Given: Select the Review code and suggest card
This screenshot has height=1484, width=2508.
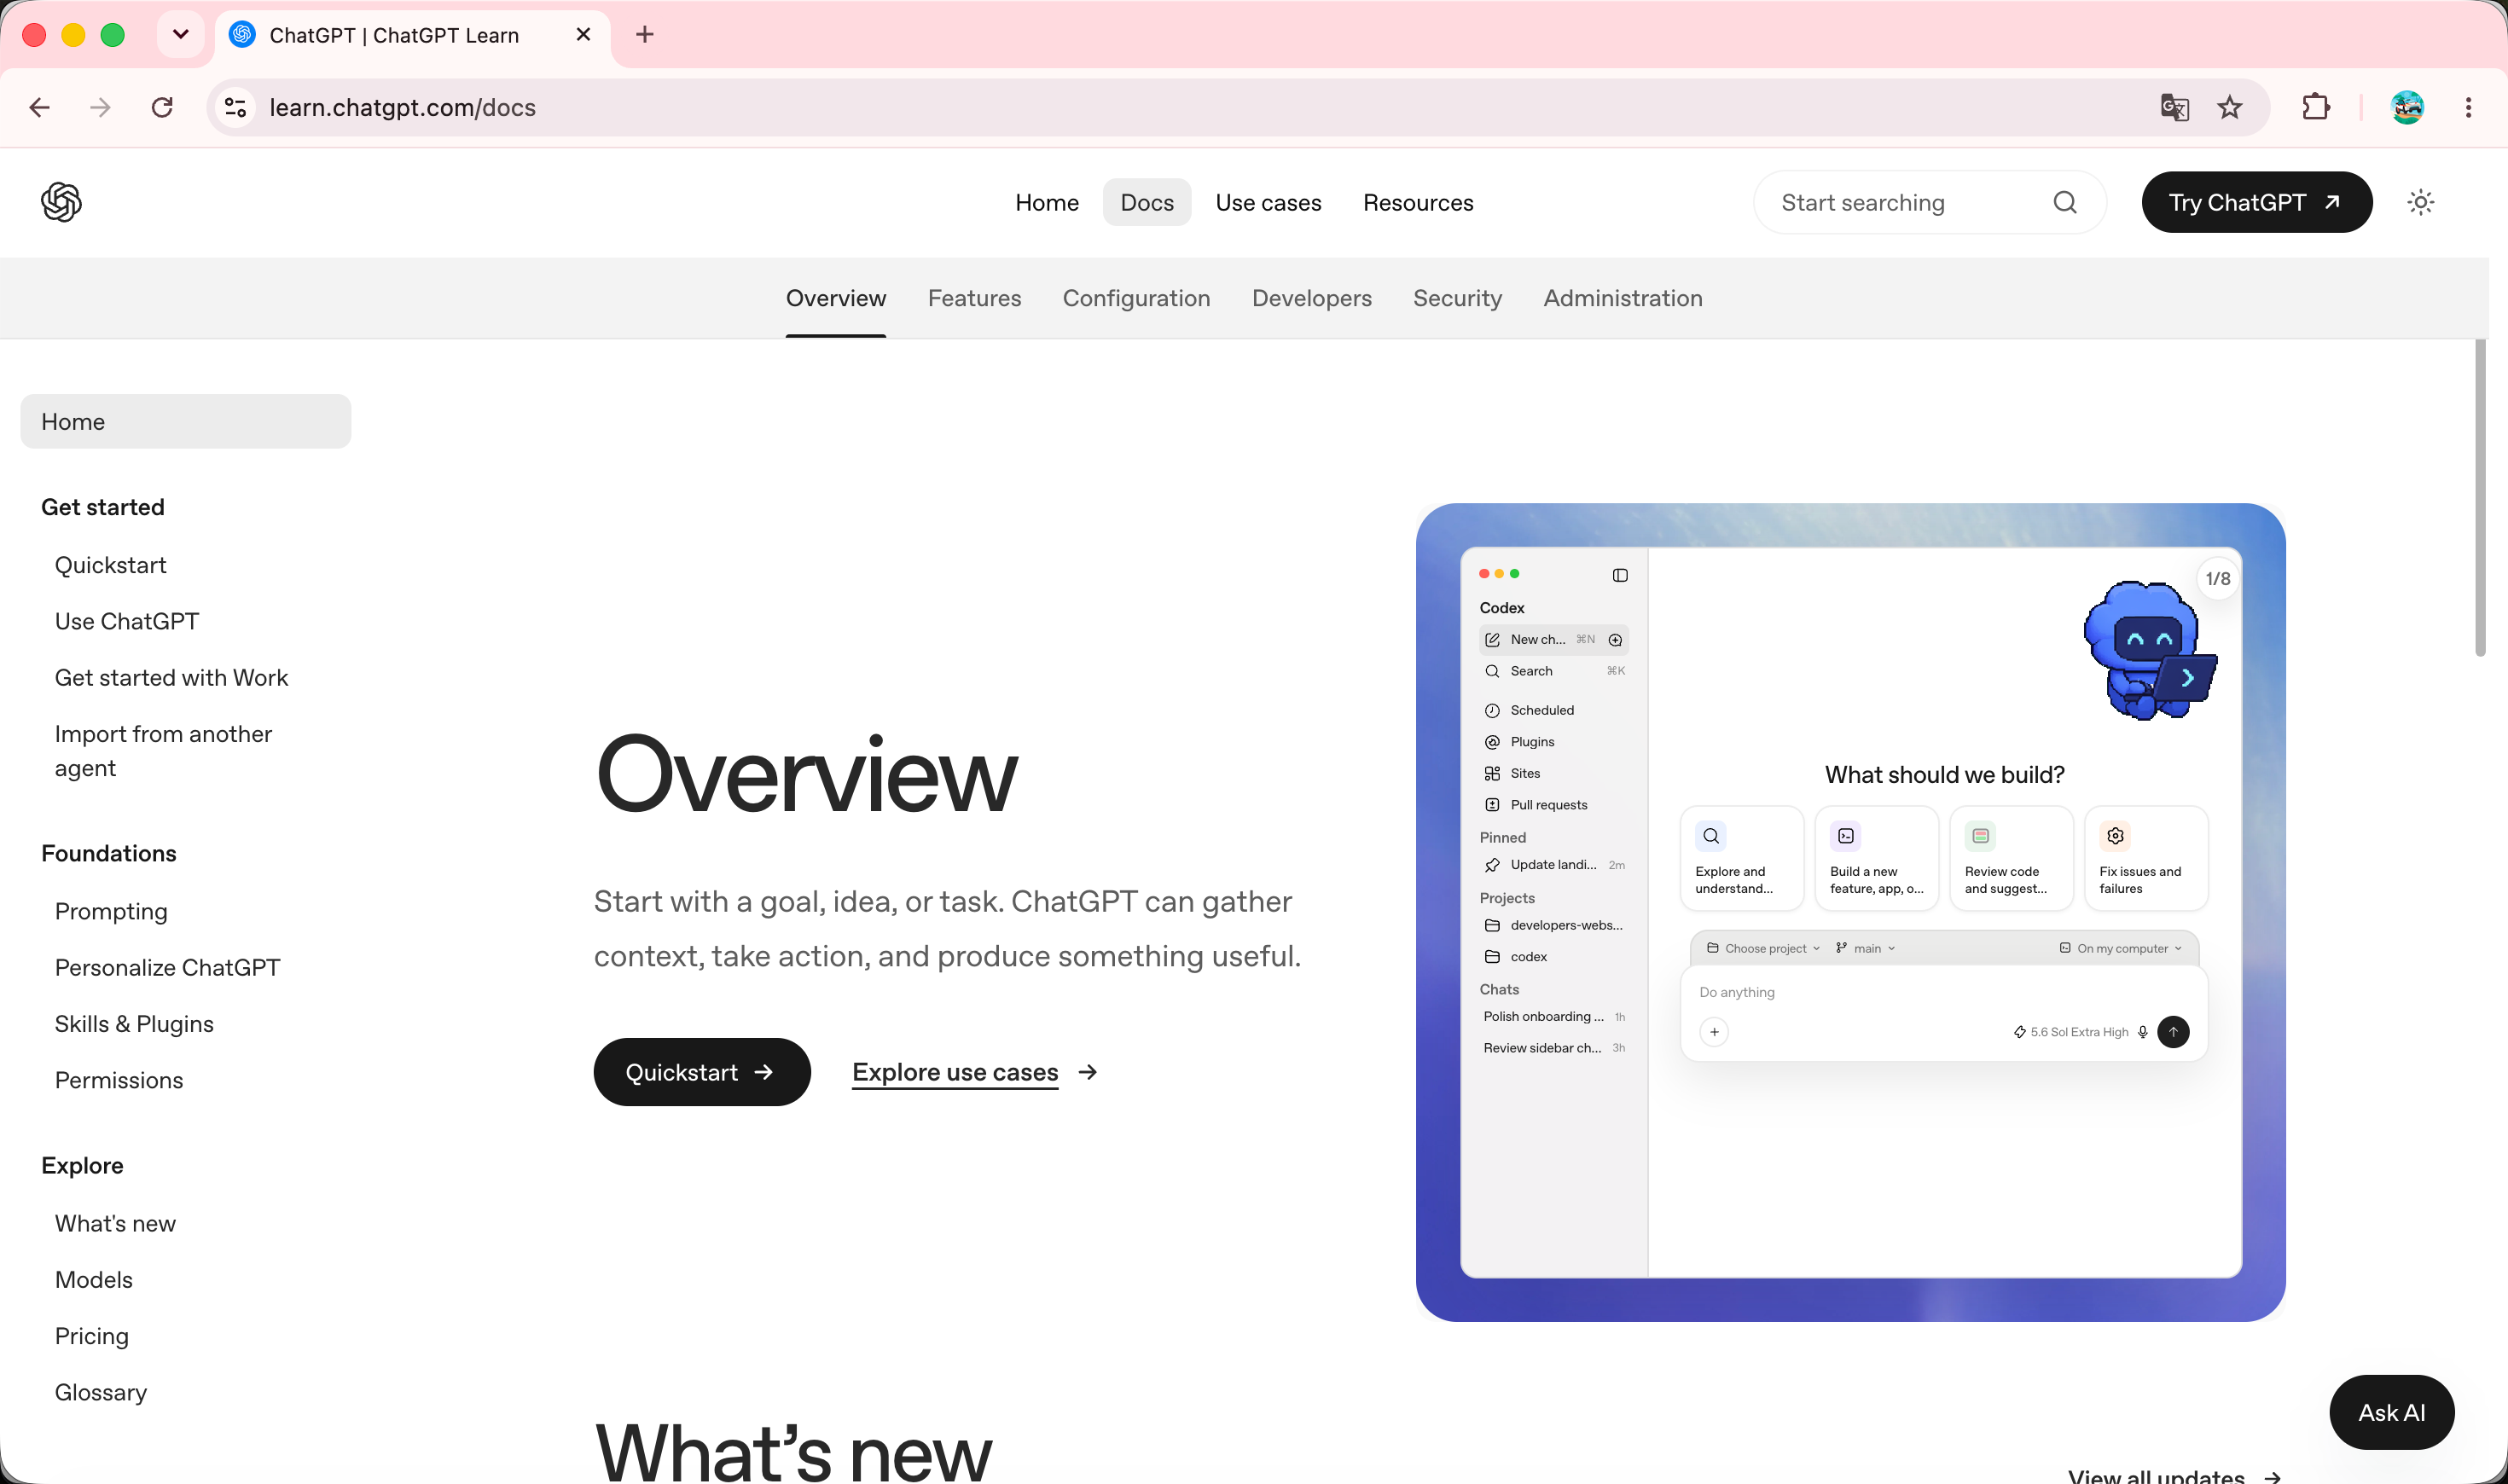Looking at the screenshot, I should pyautogui.click(x=2011, y=858).
